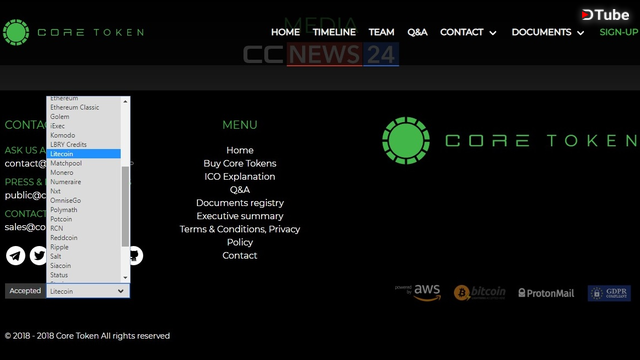Click the list scrollbar down arrow
Viewport: 640px width, 360px height.
(125, 278)
